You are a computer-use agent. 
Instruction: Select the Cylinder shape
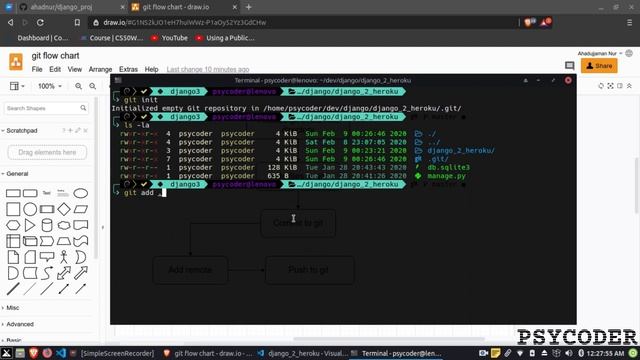point(47,225)
